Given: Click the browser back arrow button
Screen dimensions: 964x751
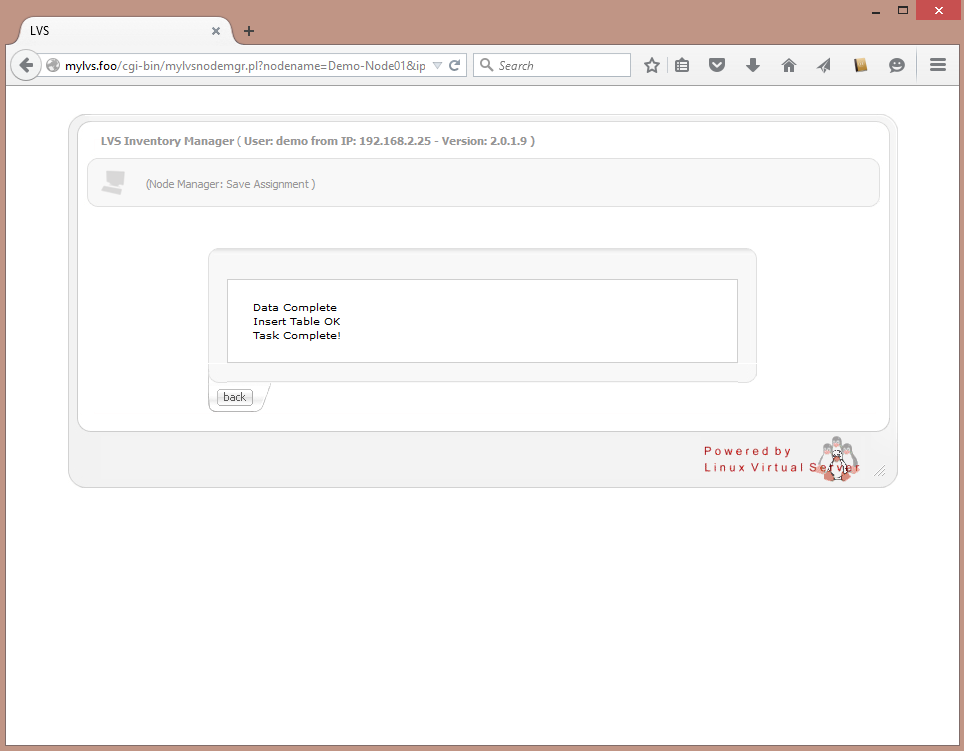Looking at the screenshot, I should click(x=27, y=65).
